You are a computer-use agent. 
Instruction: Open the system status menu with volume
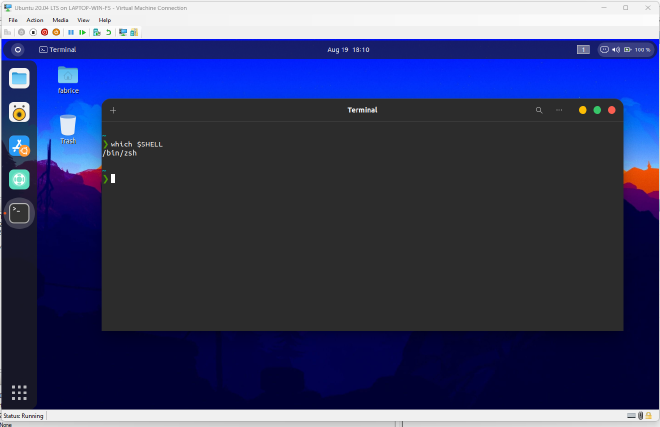click(624, 49)
